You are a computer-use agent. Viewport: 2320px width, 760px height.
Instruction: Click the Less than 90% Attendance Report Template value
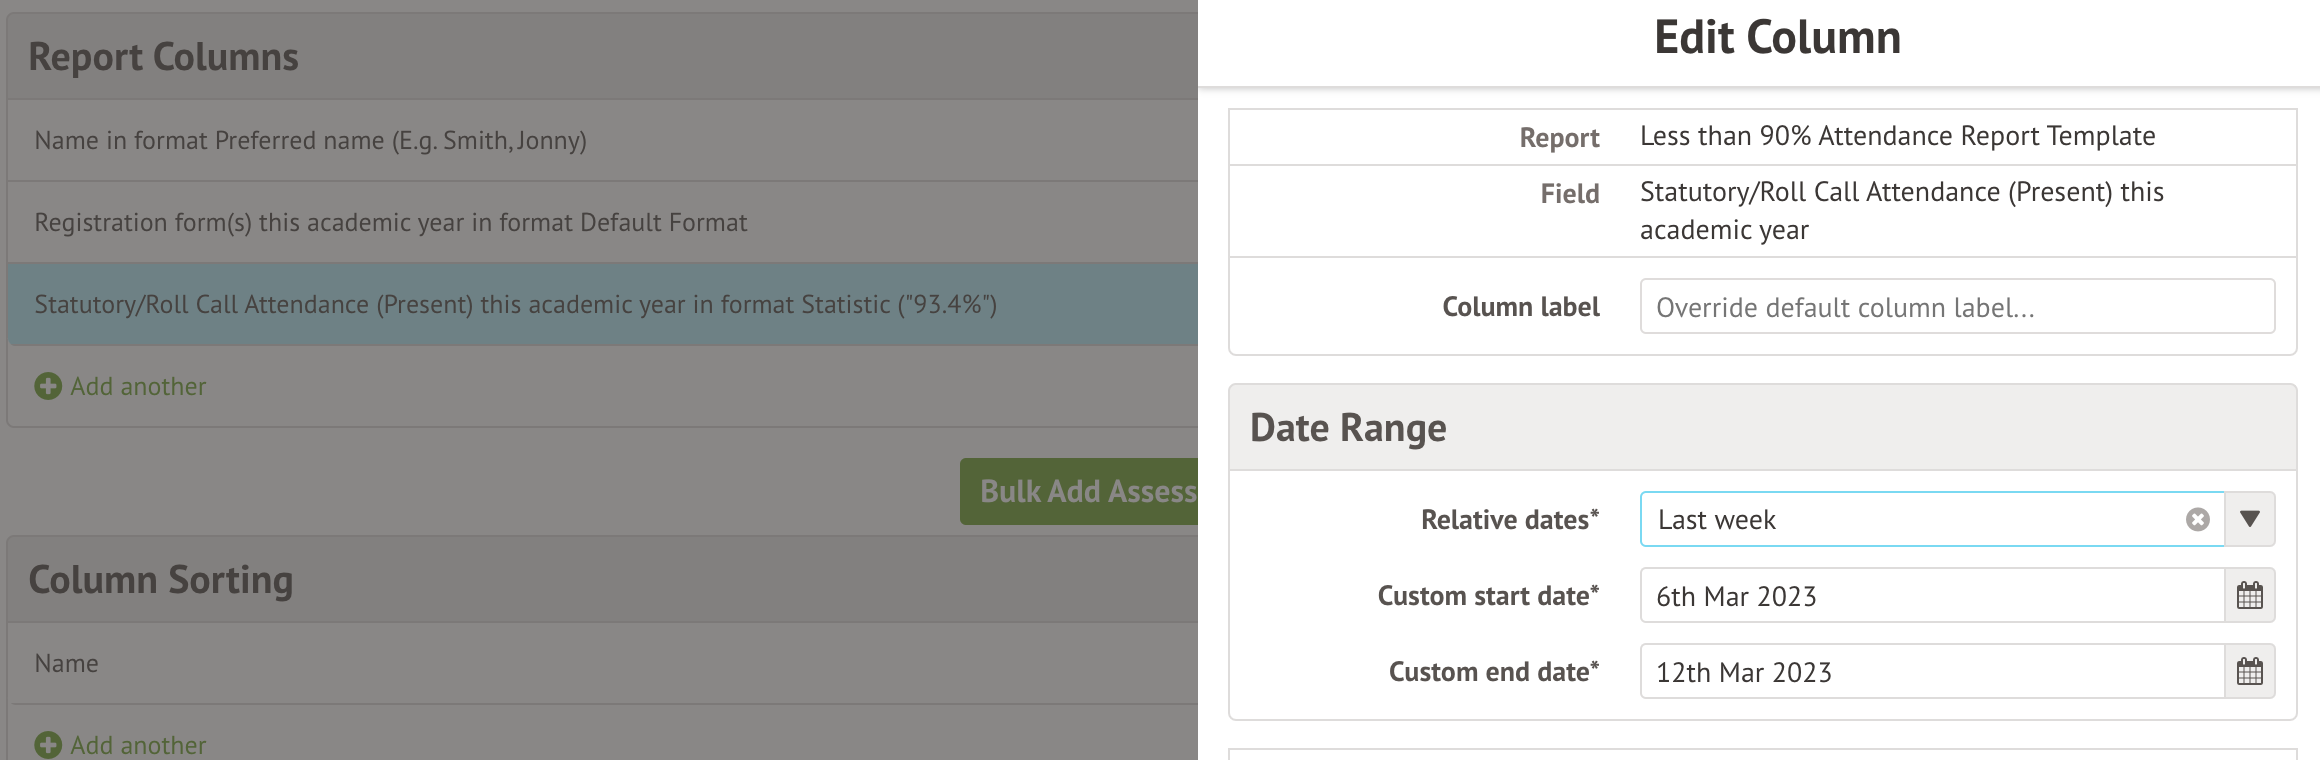click(x=1897, y=136)
